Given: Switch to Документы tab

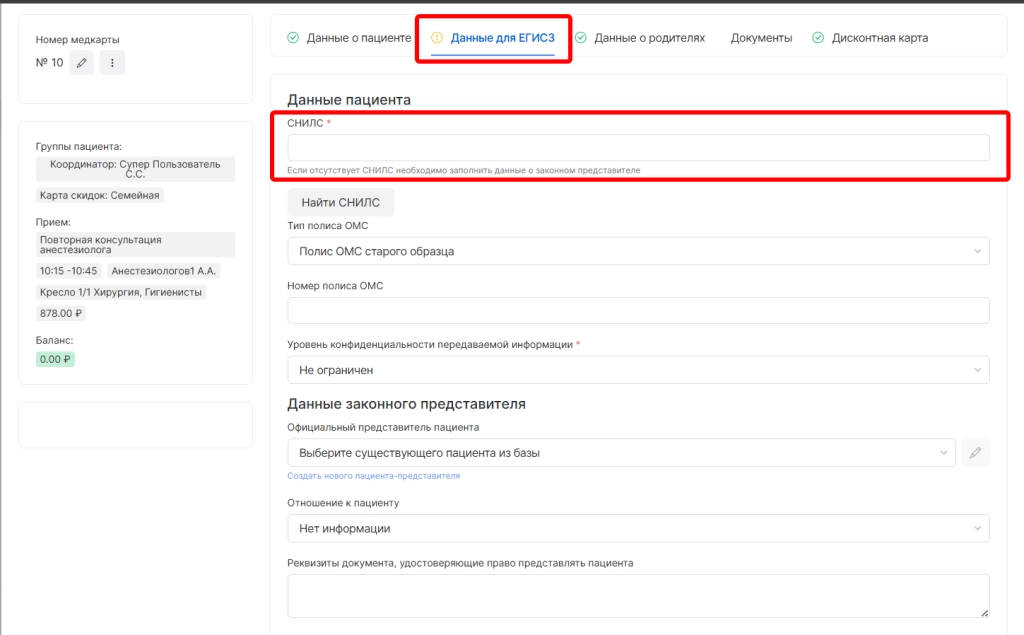Looking at the screenshot, I should click(x=761, y=38).
